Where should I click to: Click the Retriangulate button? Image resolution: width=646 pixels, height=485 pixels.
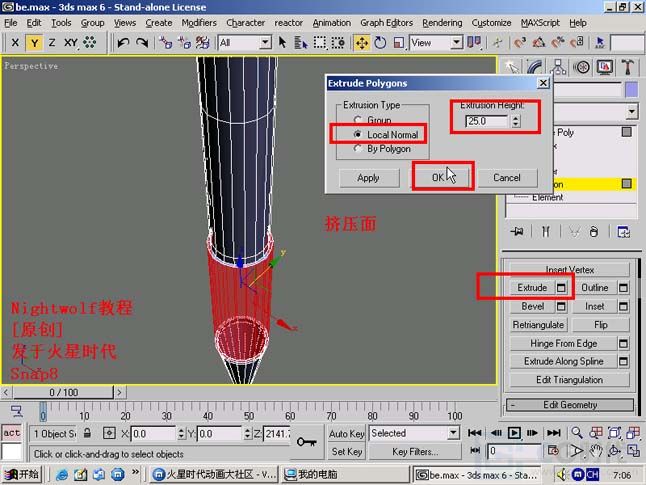click(538, 325)
